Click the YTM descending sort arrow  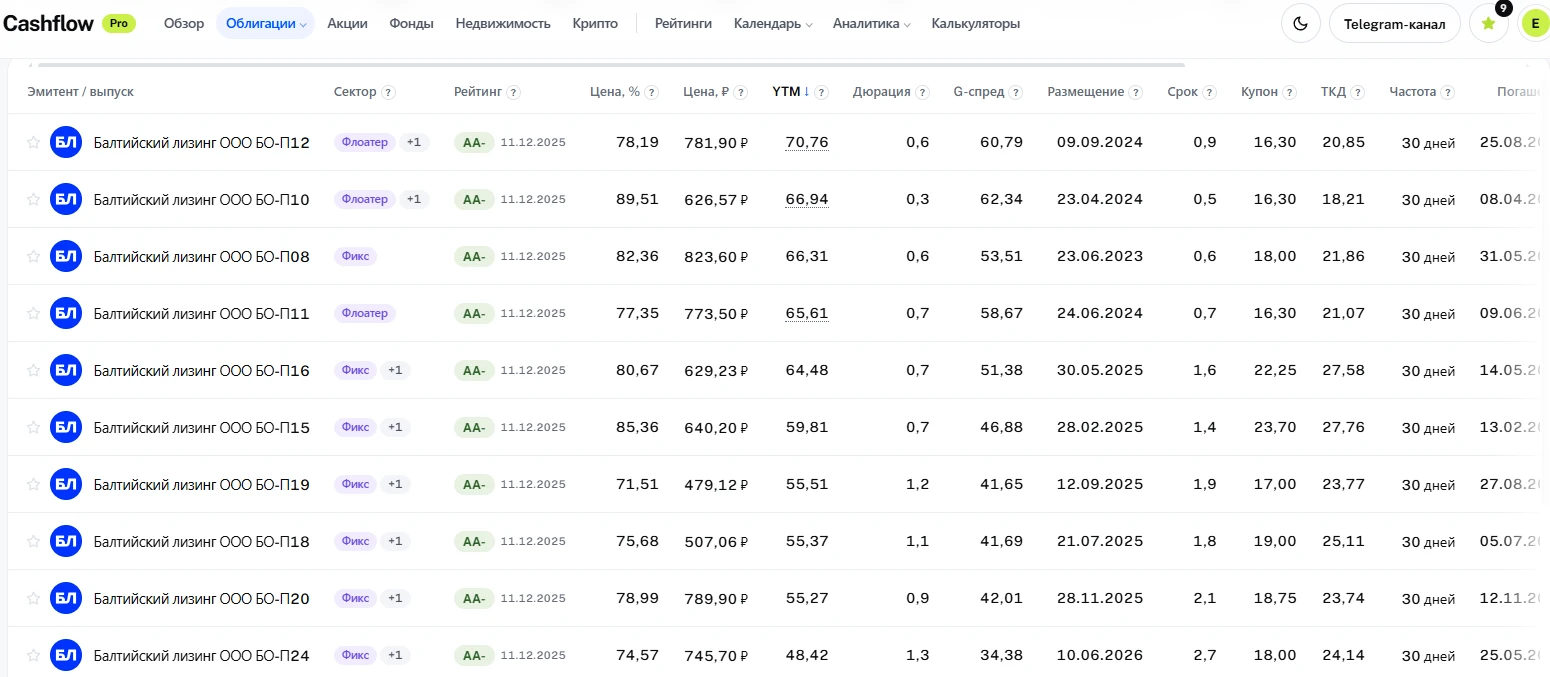pyautogui.click(x=806, y=91)
